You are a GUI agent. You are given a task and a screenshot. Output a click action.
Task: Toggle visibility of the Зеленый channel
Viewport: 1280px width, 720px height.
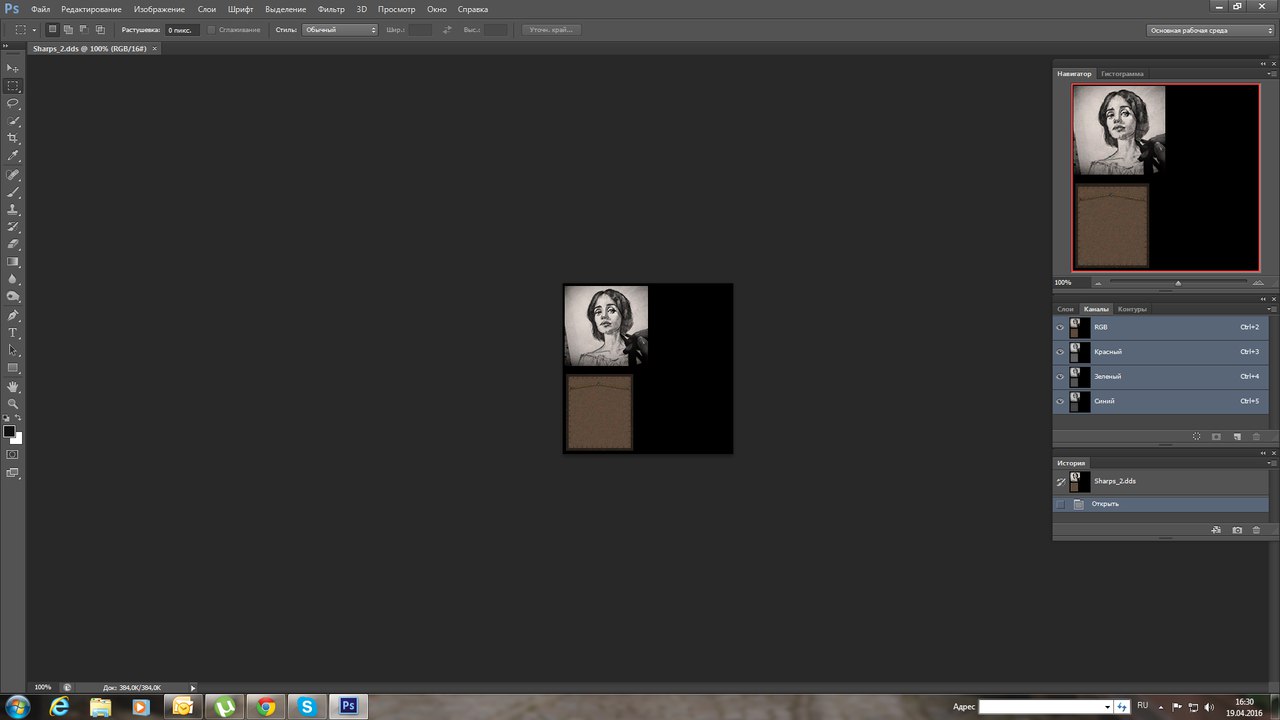click(1060, 376)
